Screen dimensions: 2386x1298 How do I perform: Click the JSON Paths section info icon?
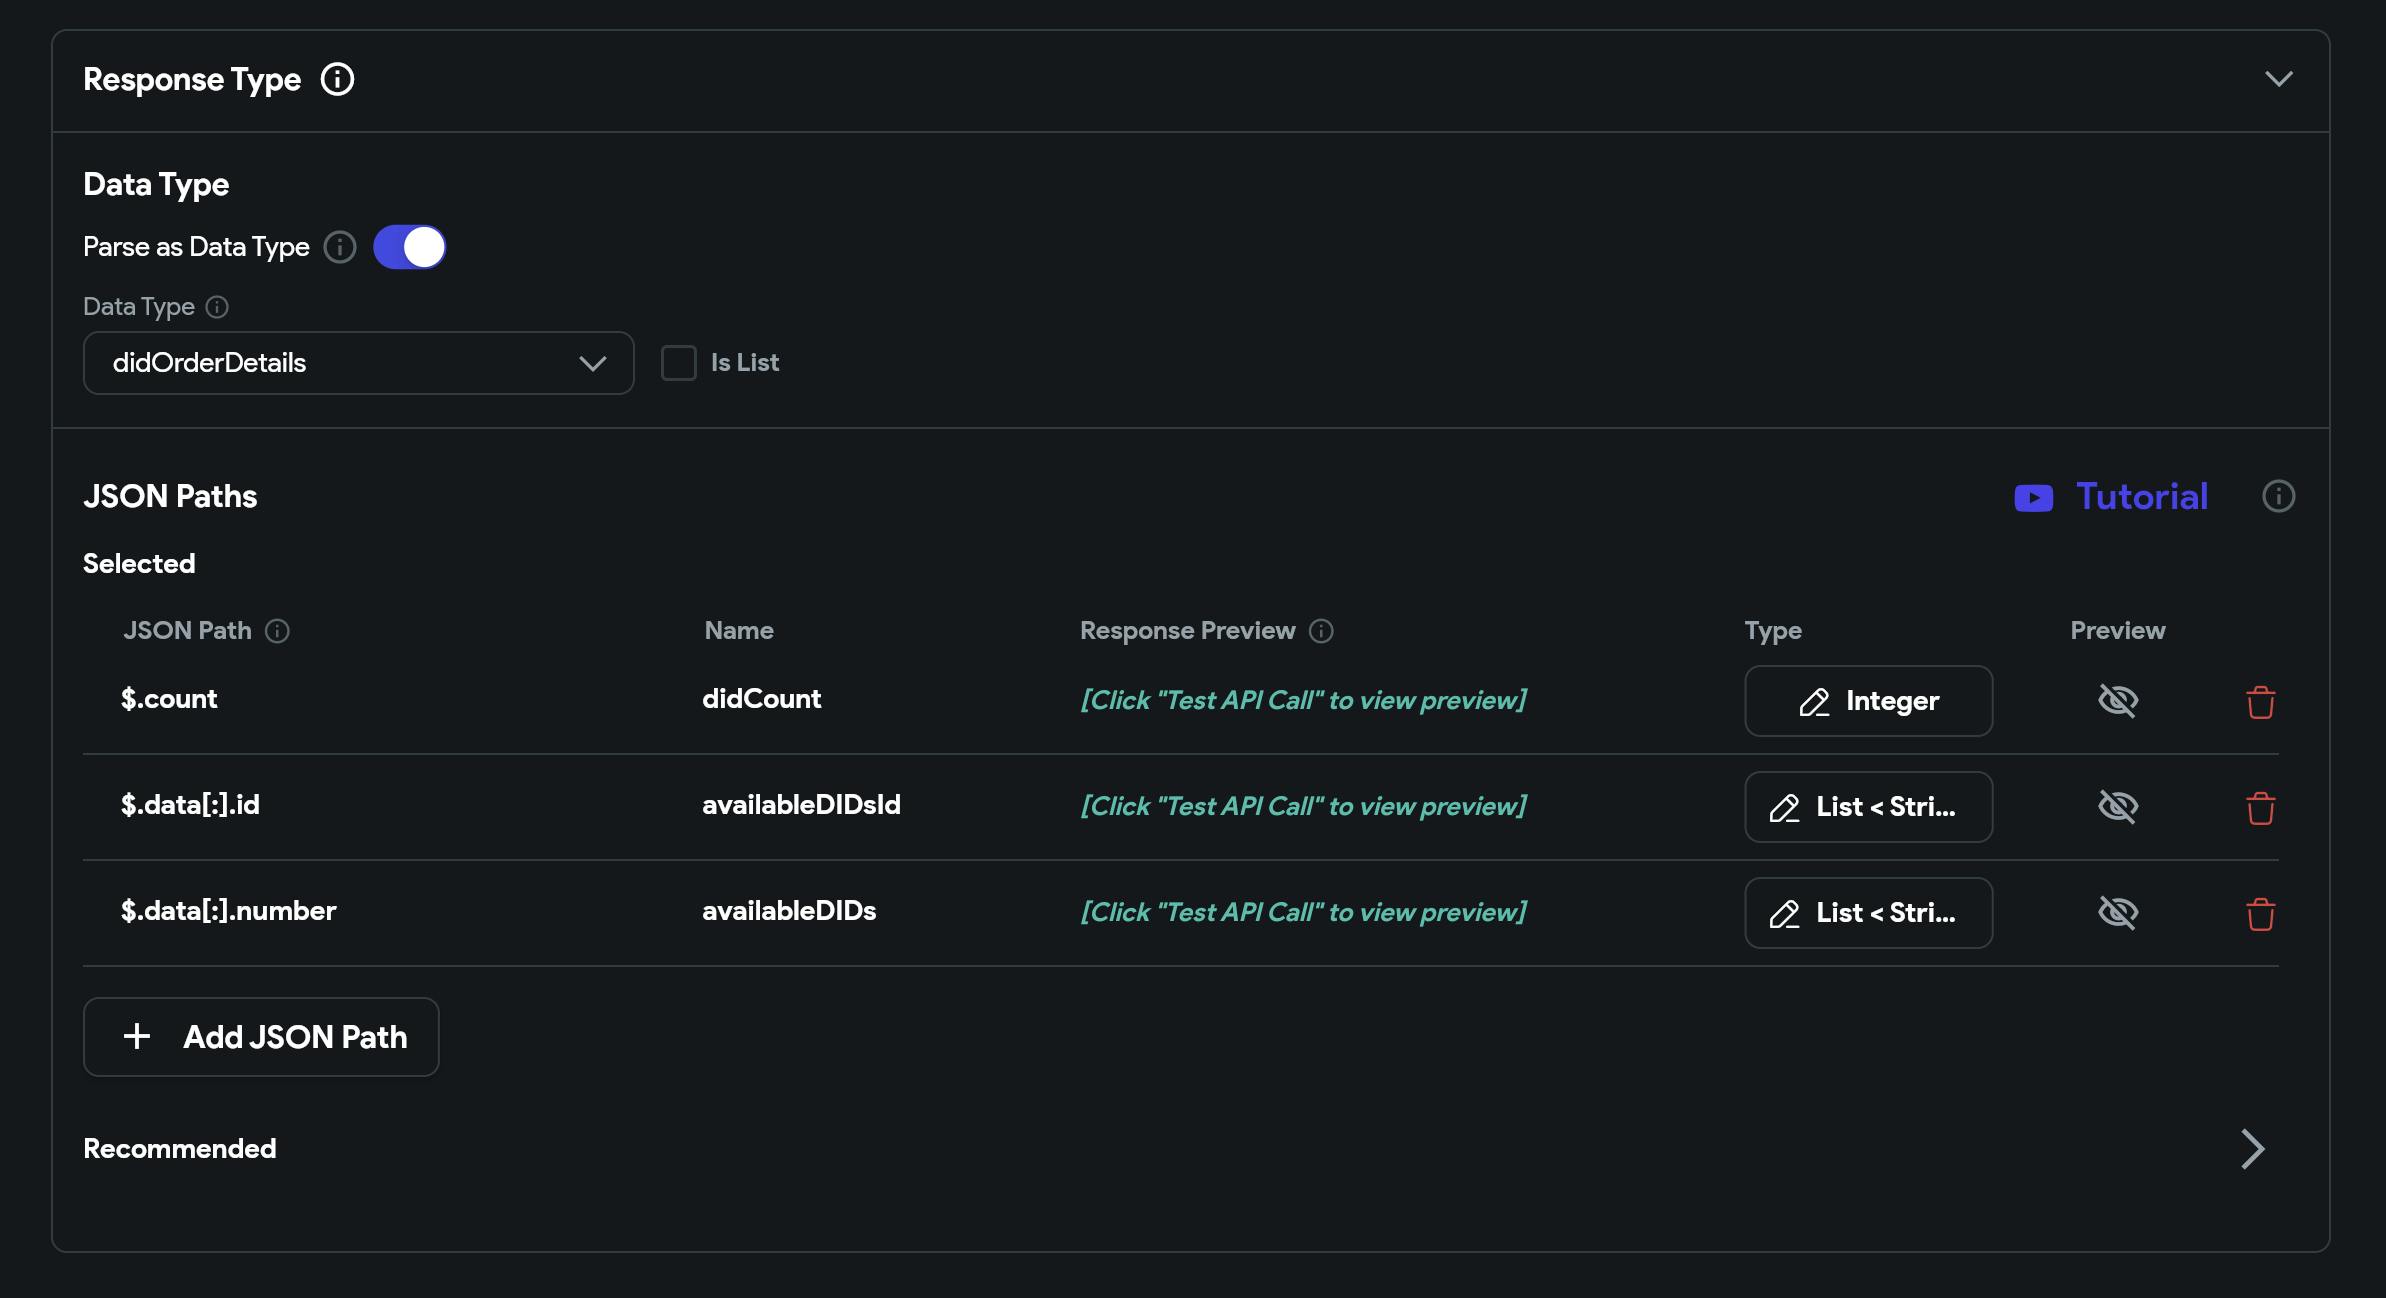point(2278,496)
